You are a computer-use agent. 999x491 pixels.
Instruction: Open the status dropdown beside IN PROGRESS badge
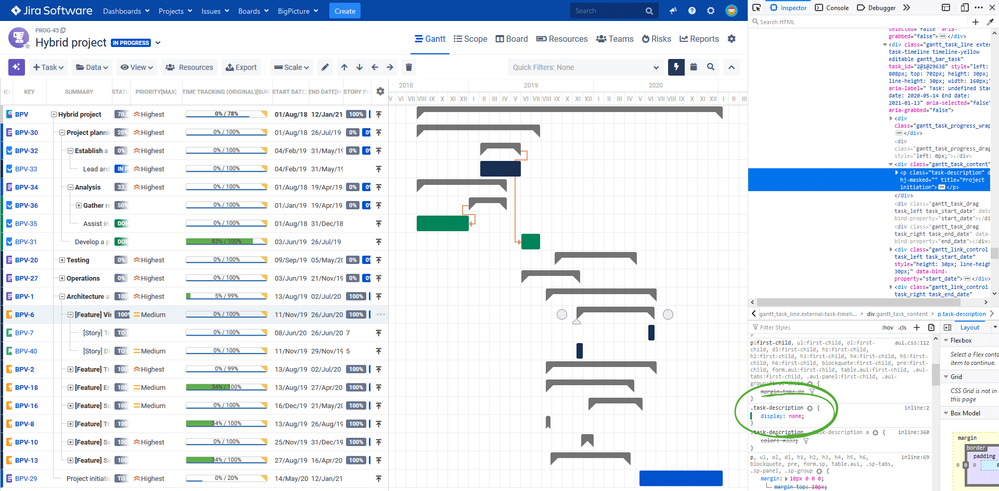(x=157, y=43)
